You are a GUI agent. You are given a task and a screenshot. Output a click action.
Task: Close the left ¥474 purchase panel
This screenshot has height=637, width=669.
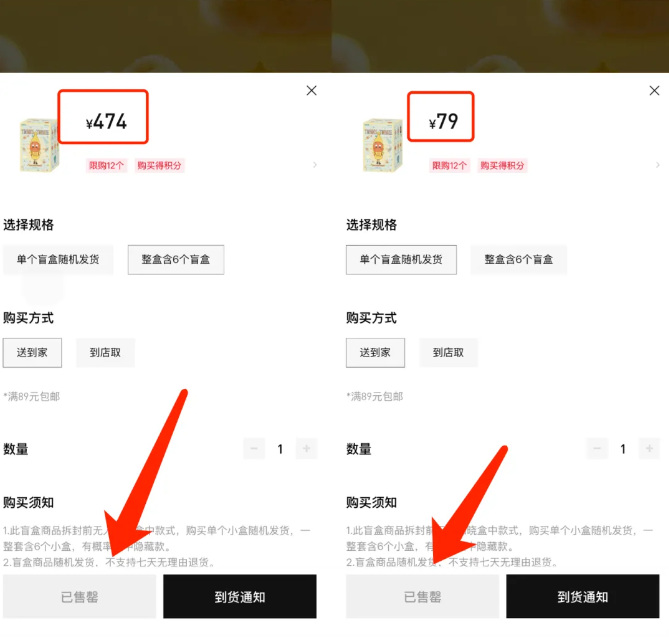[311, 90]
